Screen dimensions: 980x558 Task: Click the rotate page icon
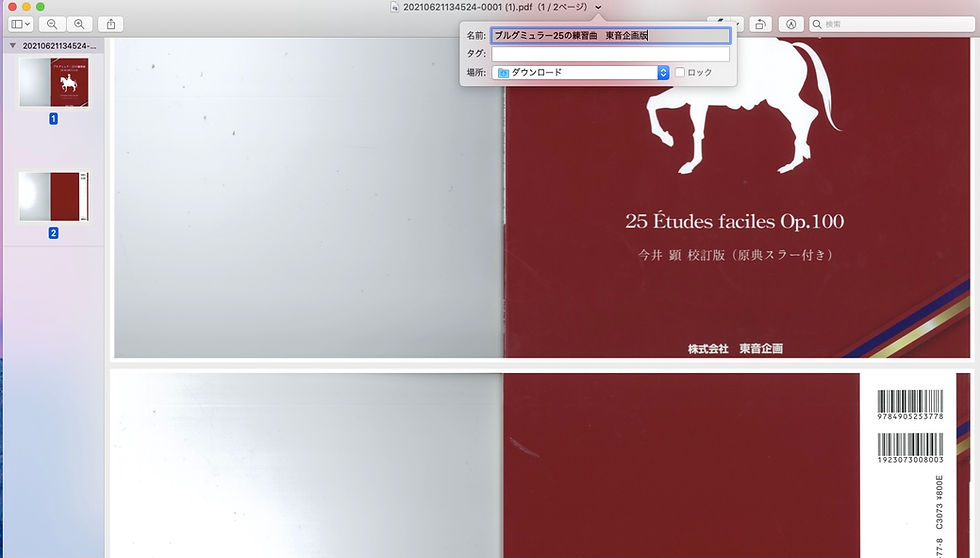click(x=761, y=24)
